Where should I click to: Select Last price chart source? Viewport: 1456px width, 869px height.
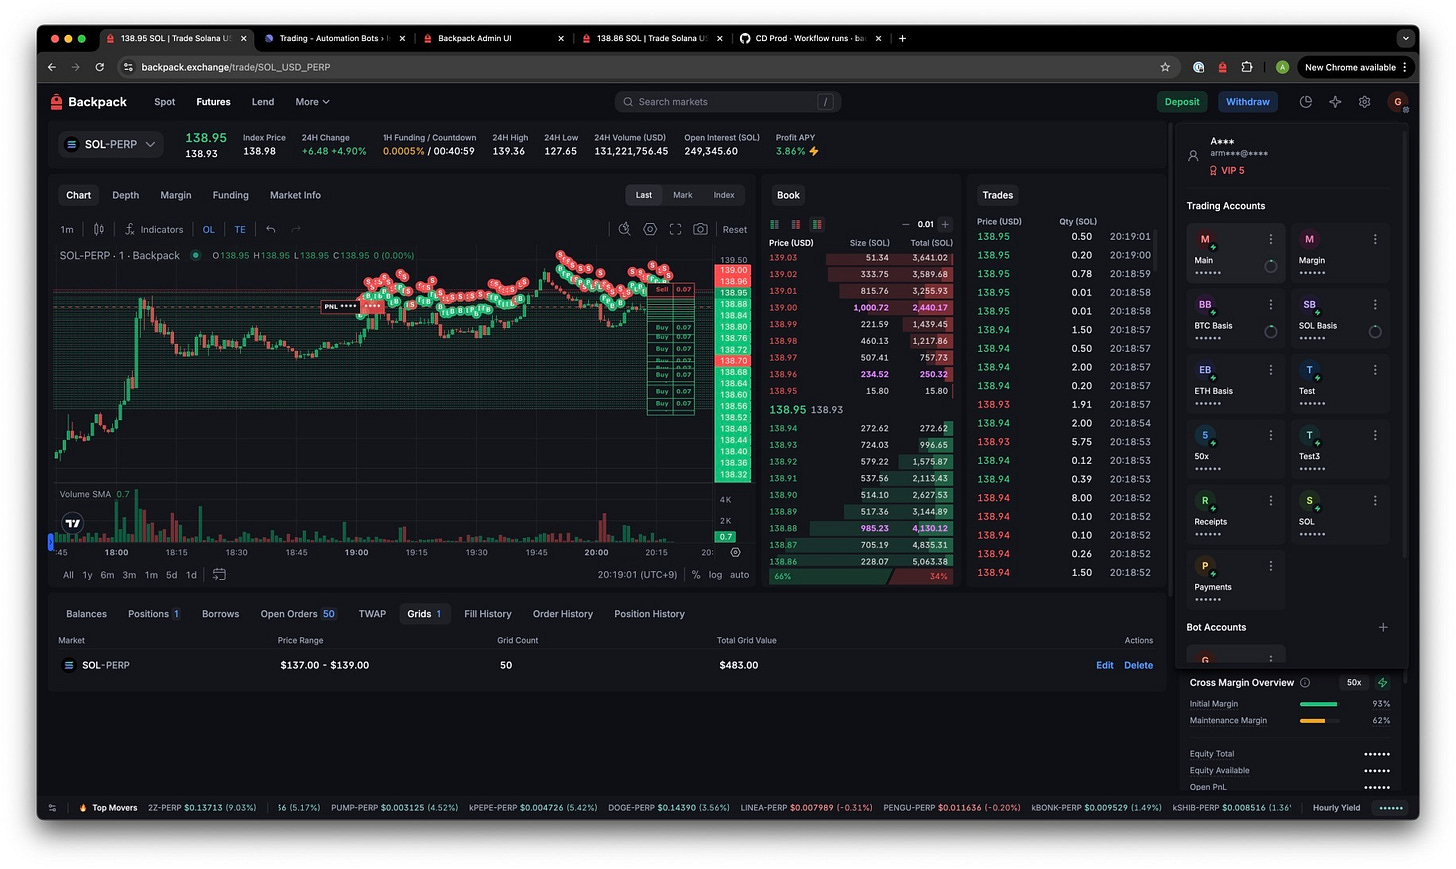point(644,195)
